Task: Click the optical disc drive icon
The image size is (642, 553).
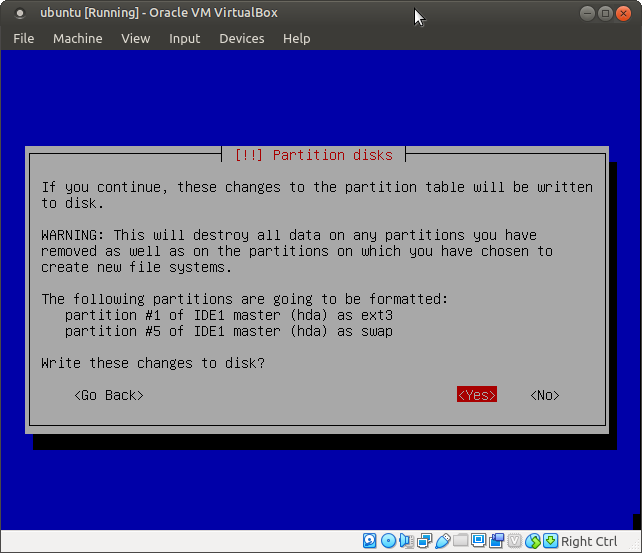Action: click(x=388, y=541)
